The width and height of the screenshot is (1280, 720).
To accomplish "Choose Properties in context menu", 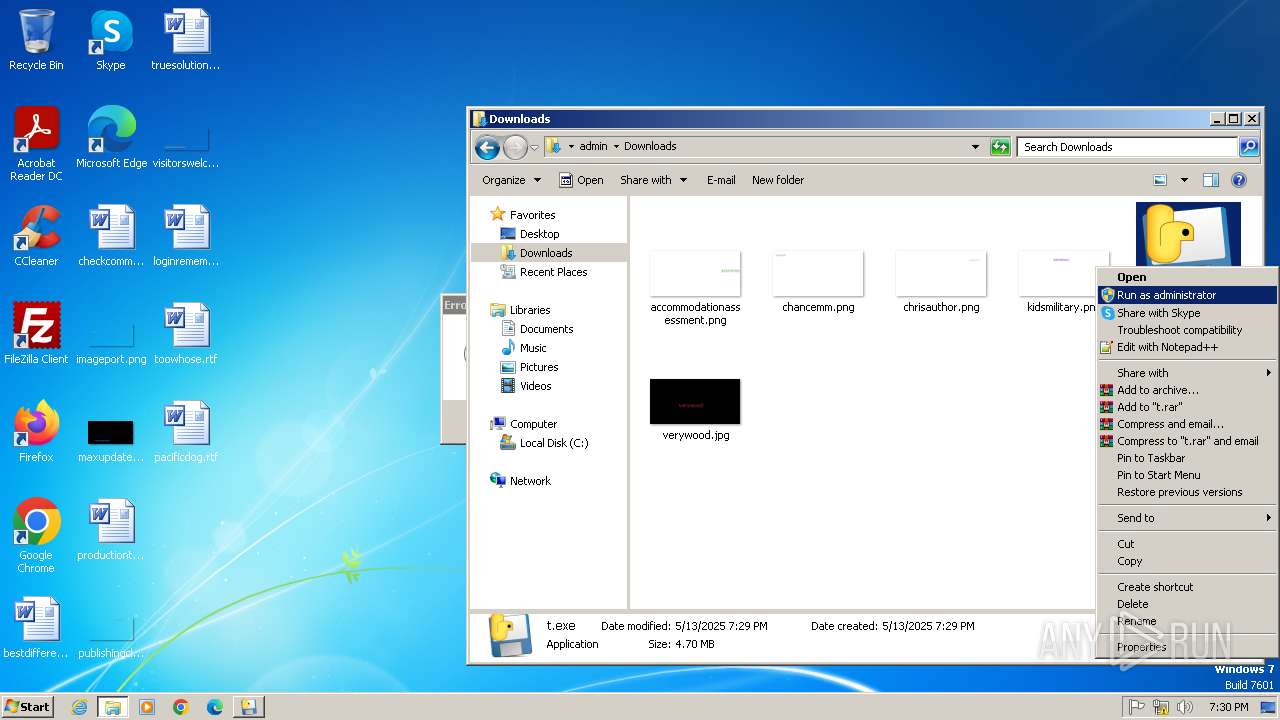I will click(1187, 647).
